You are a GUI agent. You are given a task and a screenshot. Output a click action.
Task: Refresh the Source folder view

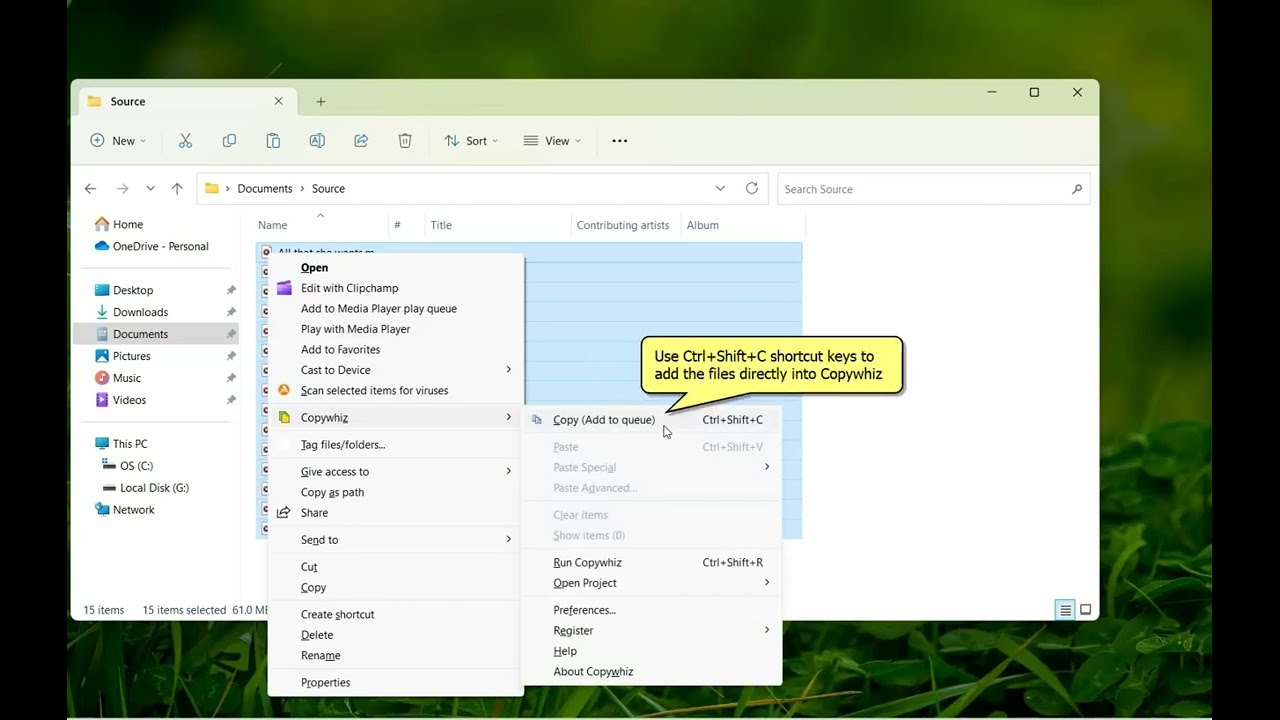[x=752, y=188]
